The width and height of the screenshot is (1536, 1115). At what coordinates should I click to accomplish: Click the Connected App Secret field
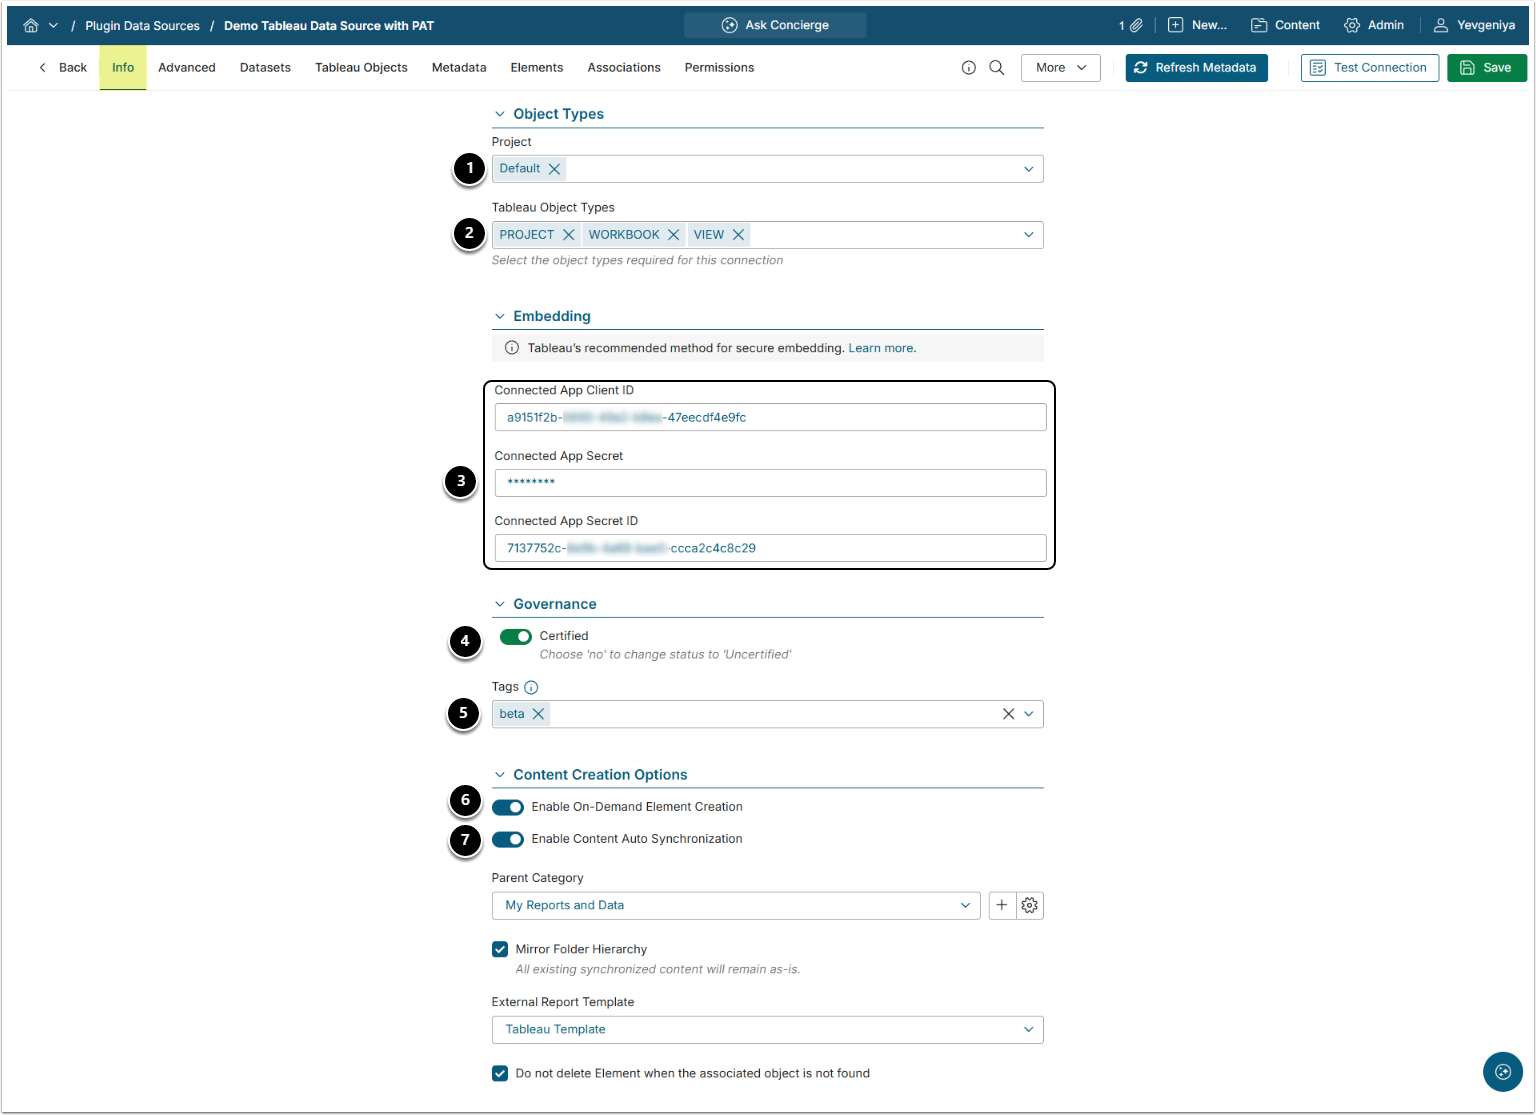(770, 483)
